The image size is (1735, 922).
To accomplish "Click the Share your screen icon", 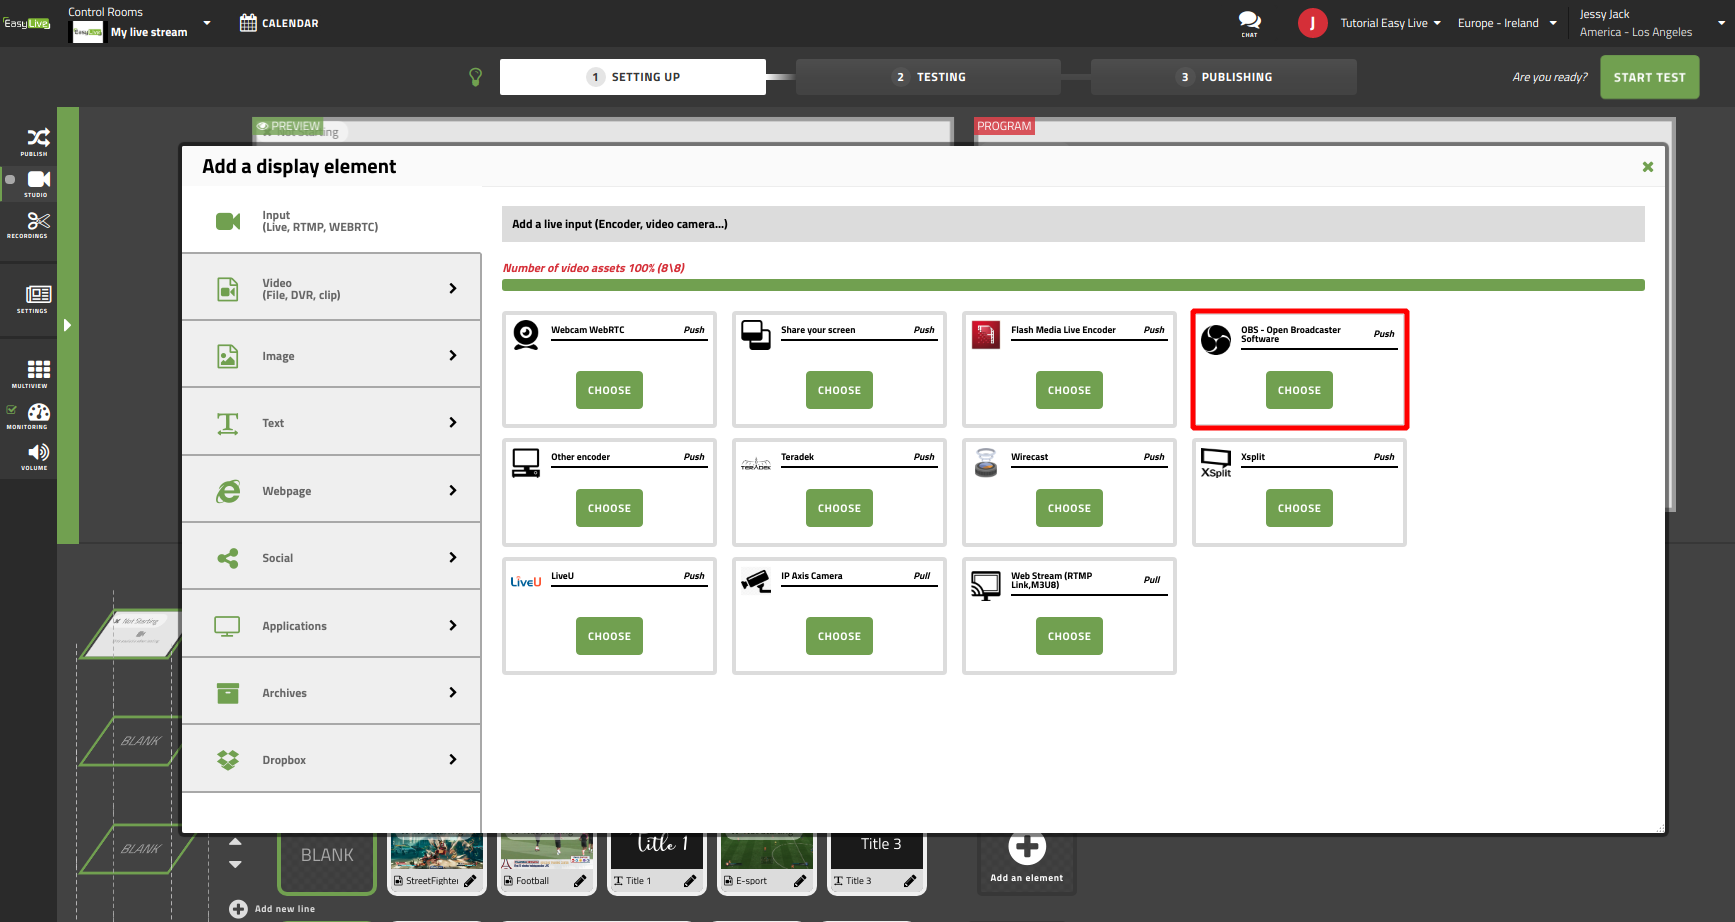I will click(x=756, y=334).
